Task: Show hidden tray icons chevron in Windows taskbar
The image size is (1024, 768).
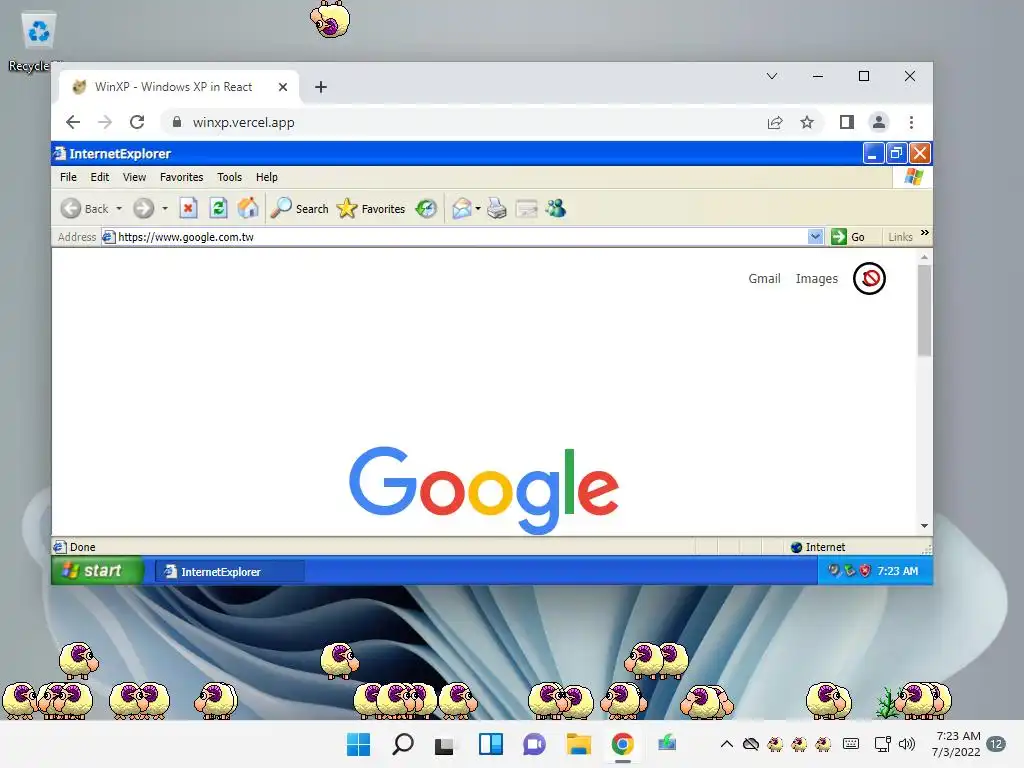Action: pyautogui.click(x=726, y=744)
